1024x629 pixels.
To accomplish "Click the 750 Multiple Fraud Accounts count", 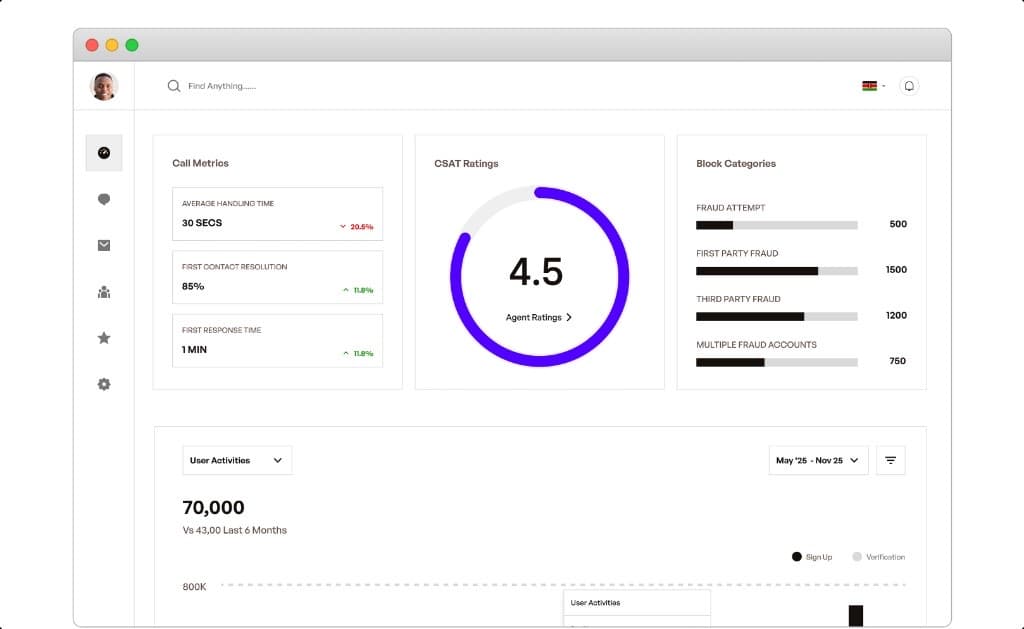I will [897, 361].
